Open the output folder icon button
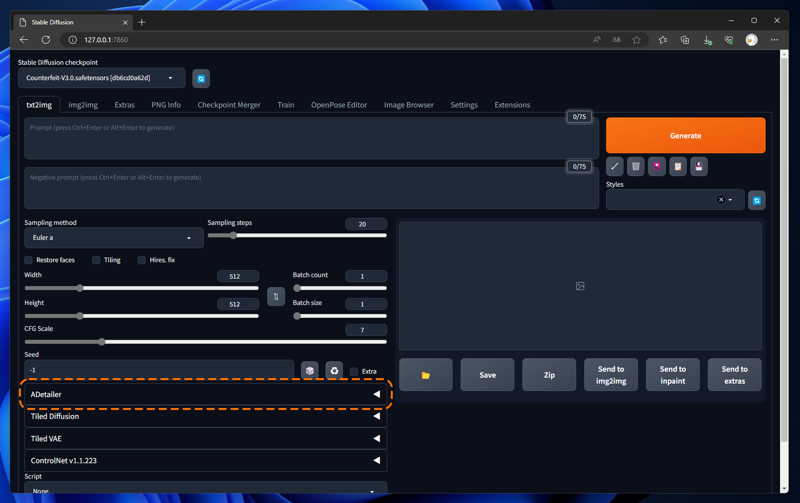 pos(426,375)
